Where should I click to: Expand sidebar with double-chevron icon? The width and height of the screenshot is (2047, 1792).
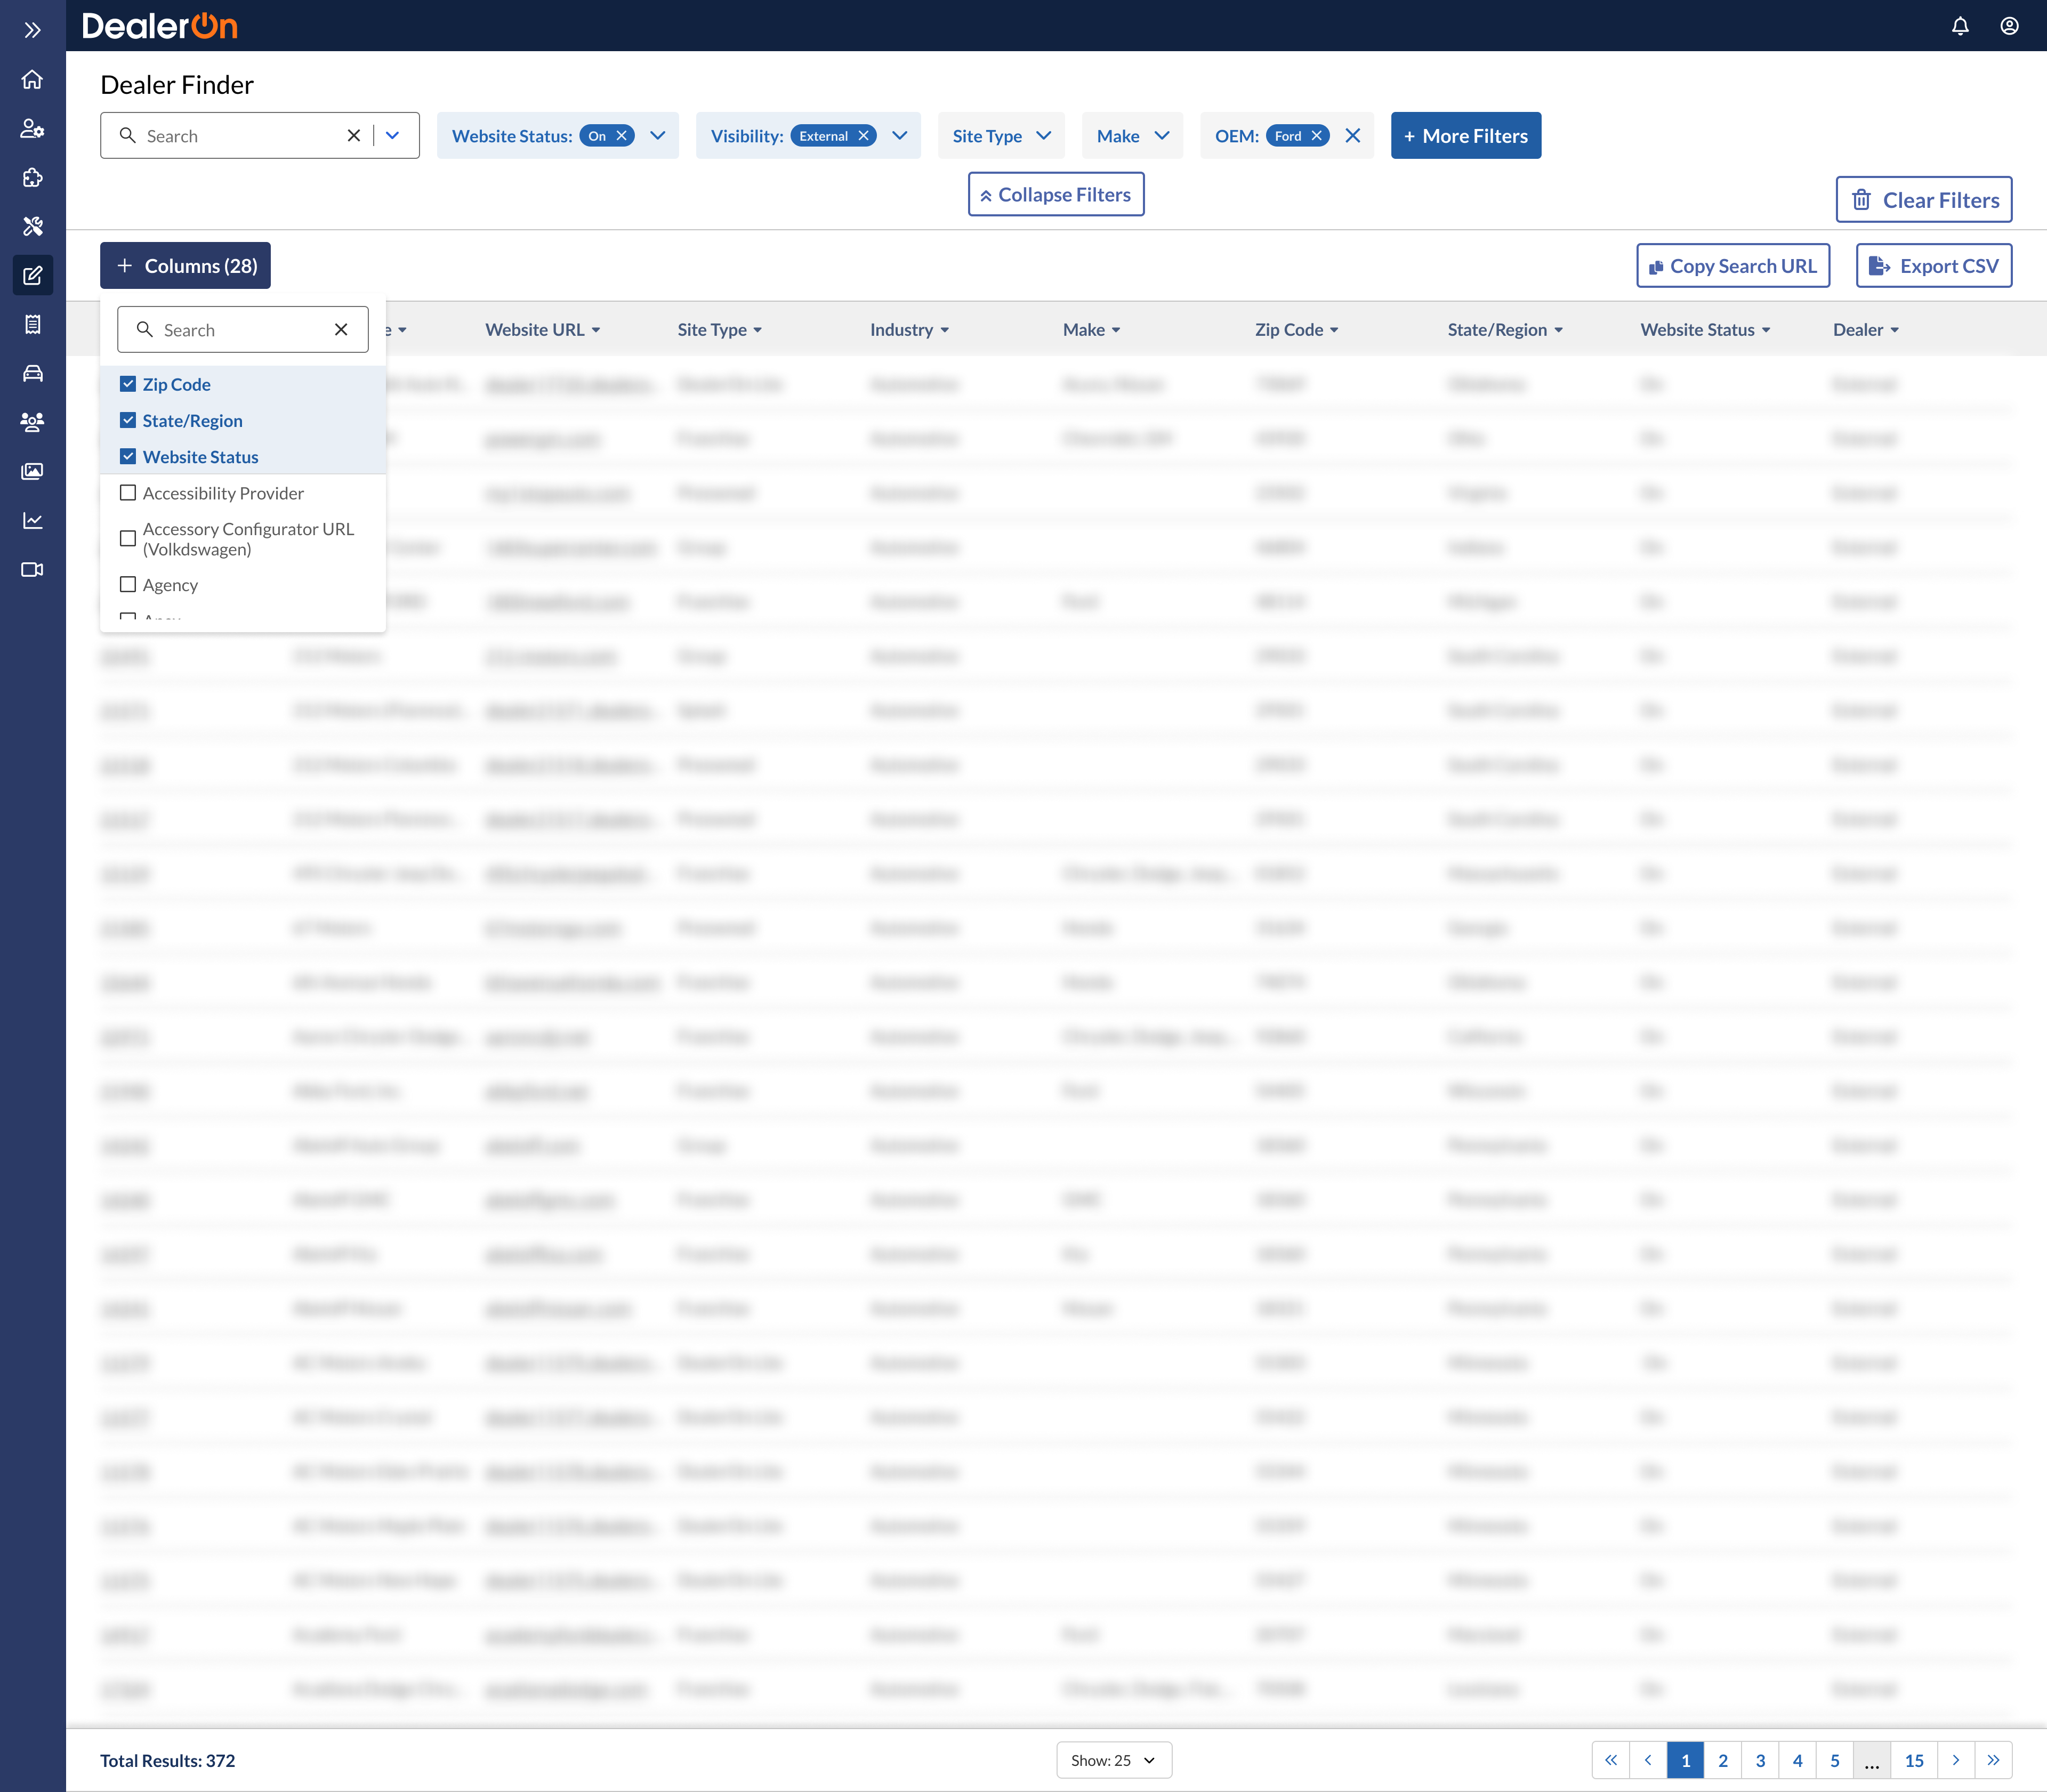tap(32, 30)
